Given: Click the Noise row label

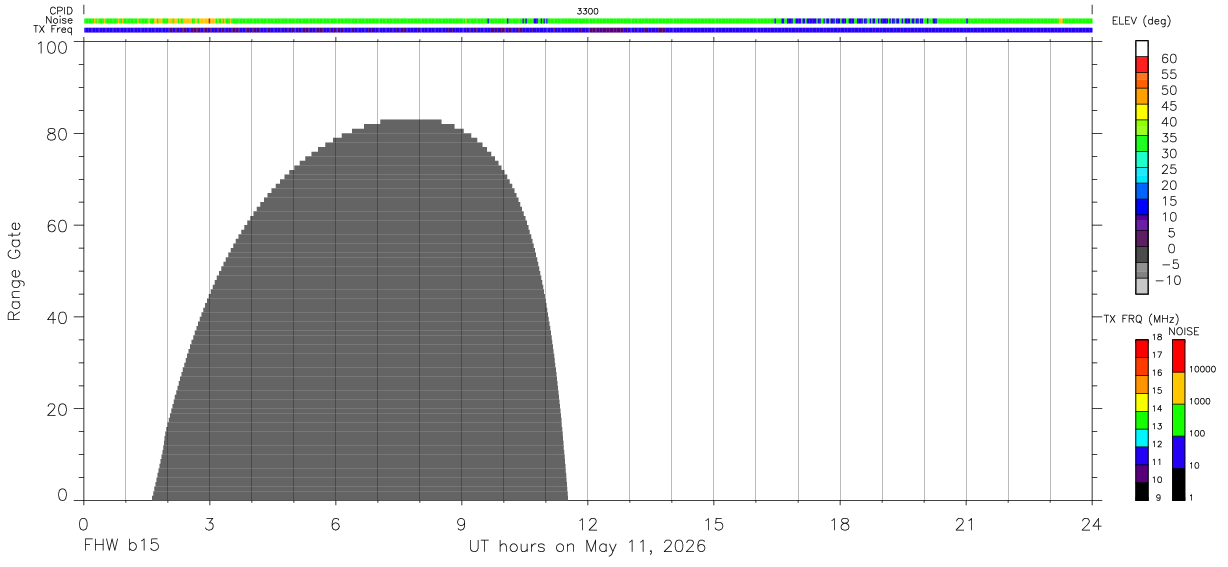Looking at the screenshot, I should point(59,20).
